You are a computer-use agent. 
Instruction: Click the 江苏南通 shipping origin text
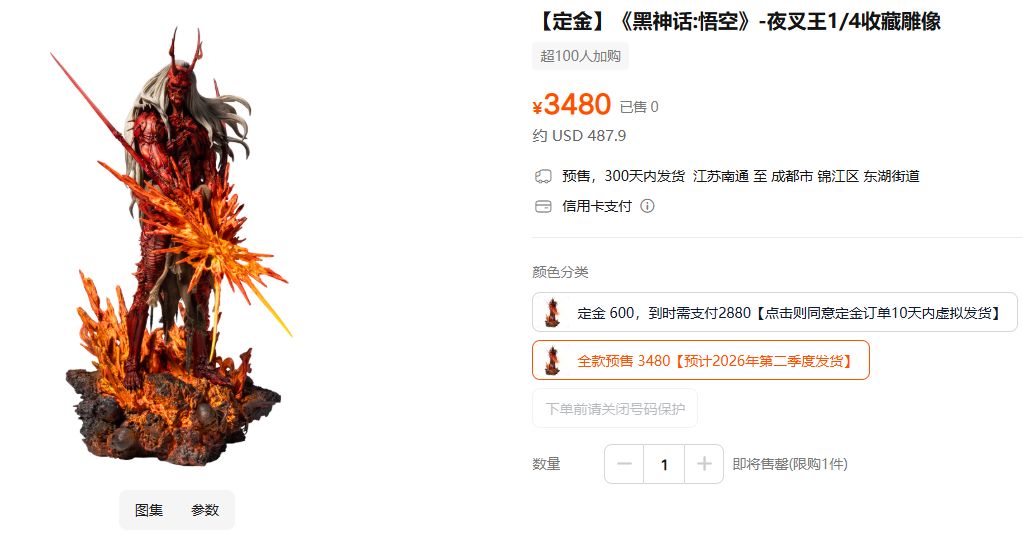[721, 176]
